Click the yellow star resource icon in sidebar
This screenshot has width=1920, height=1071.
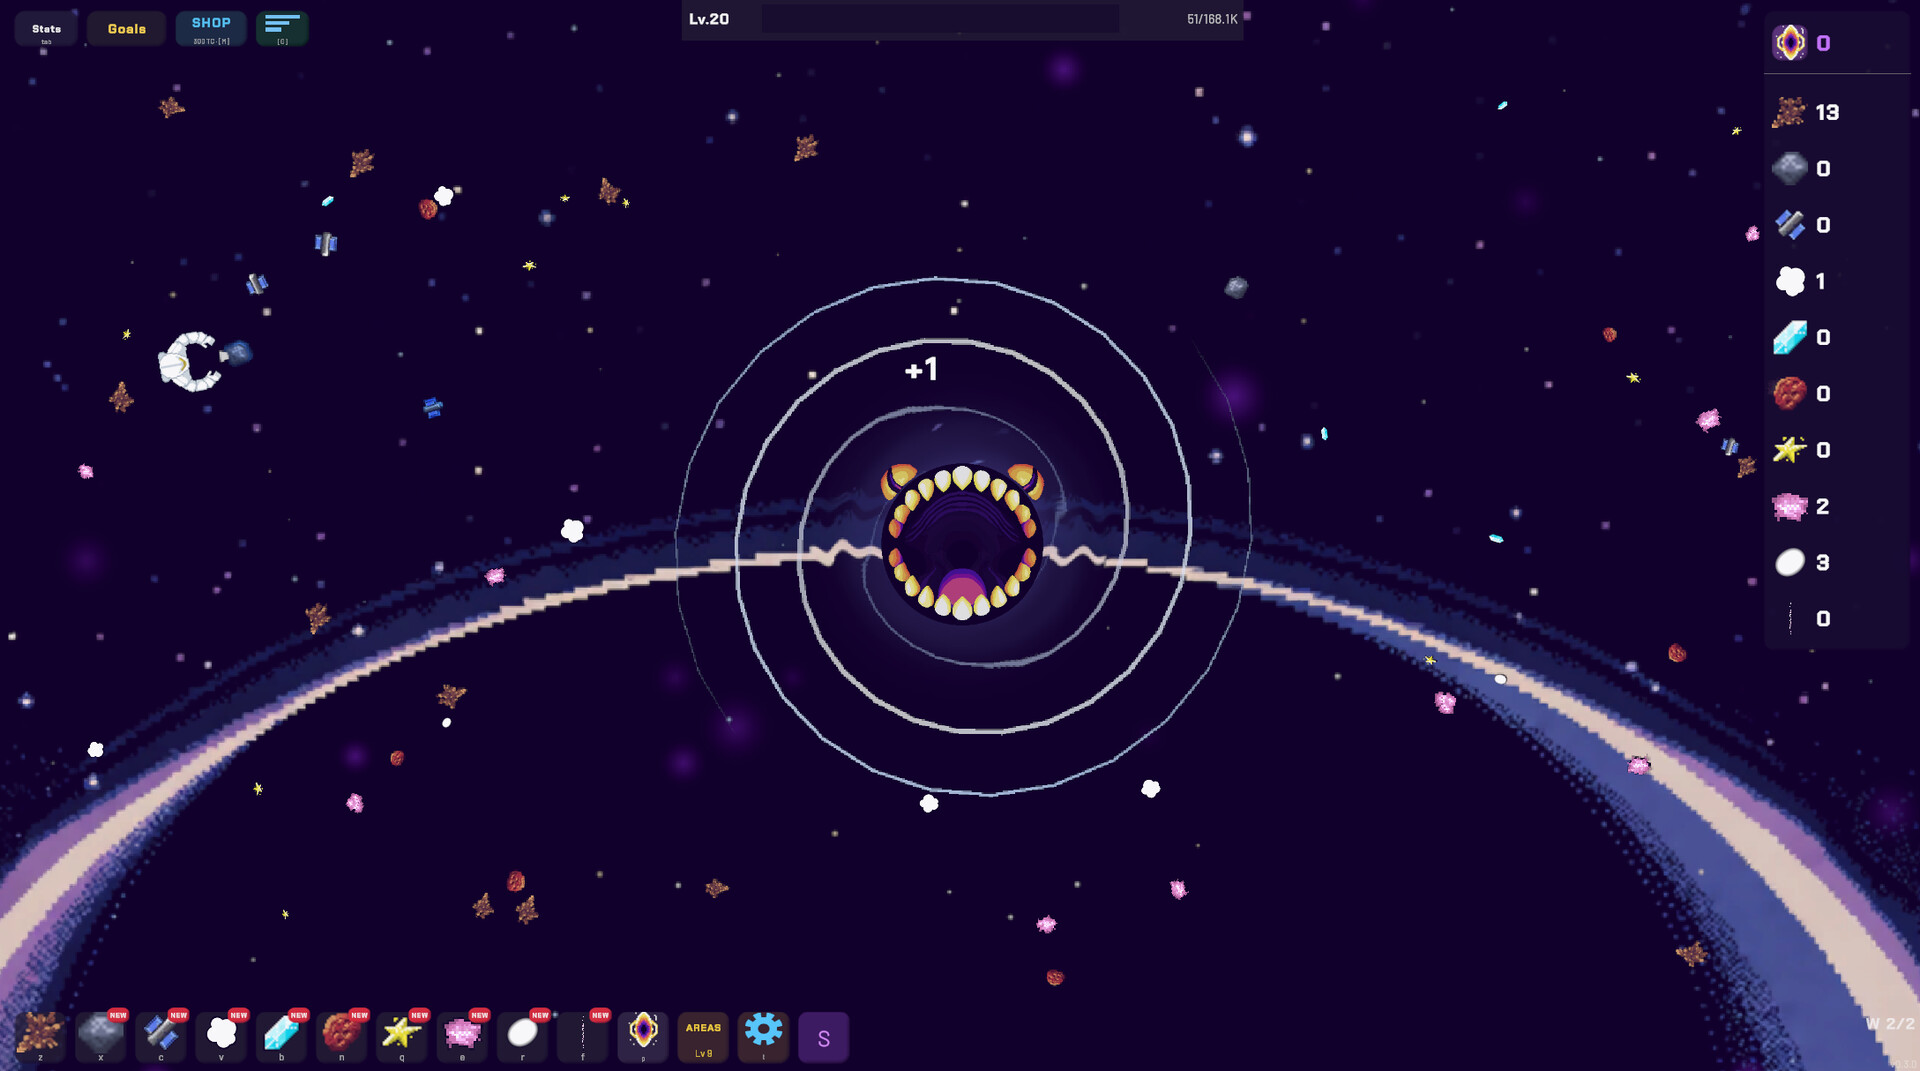point(1789,450)
